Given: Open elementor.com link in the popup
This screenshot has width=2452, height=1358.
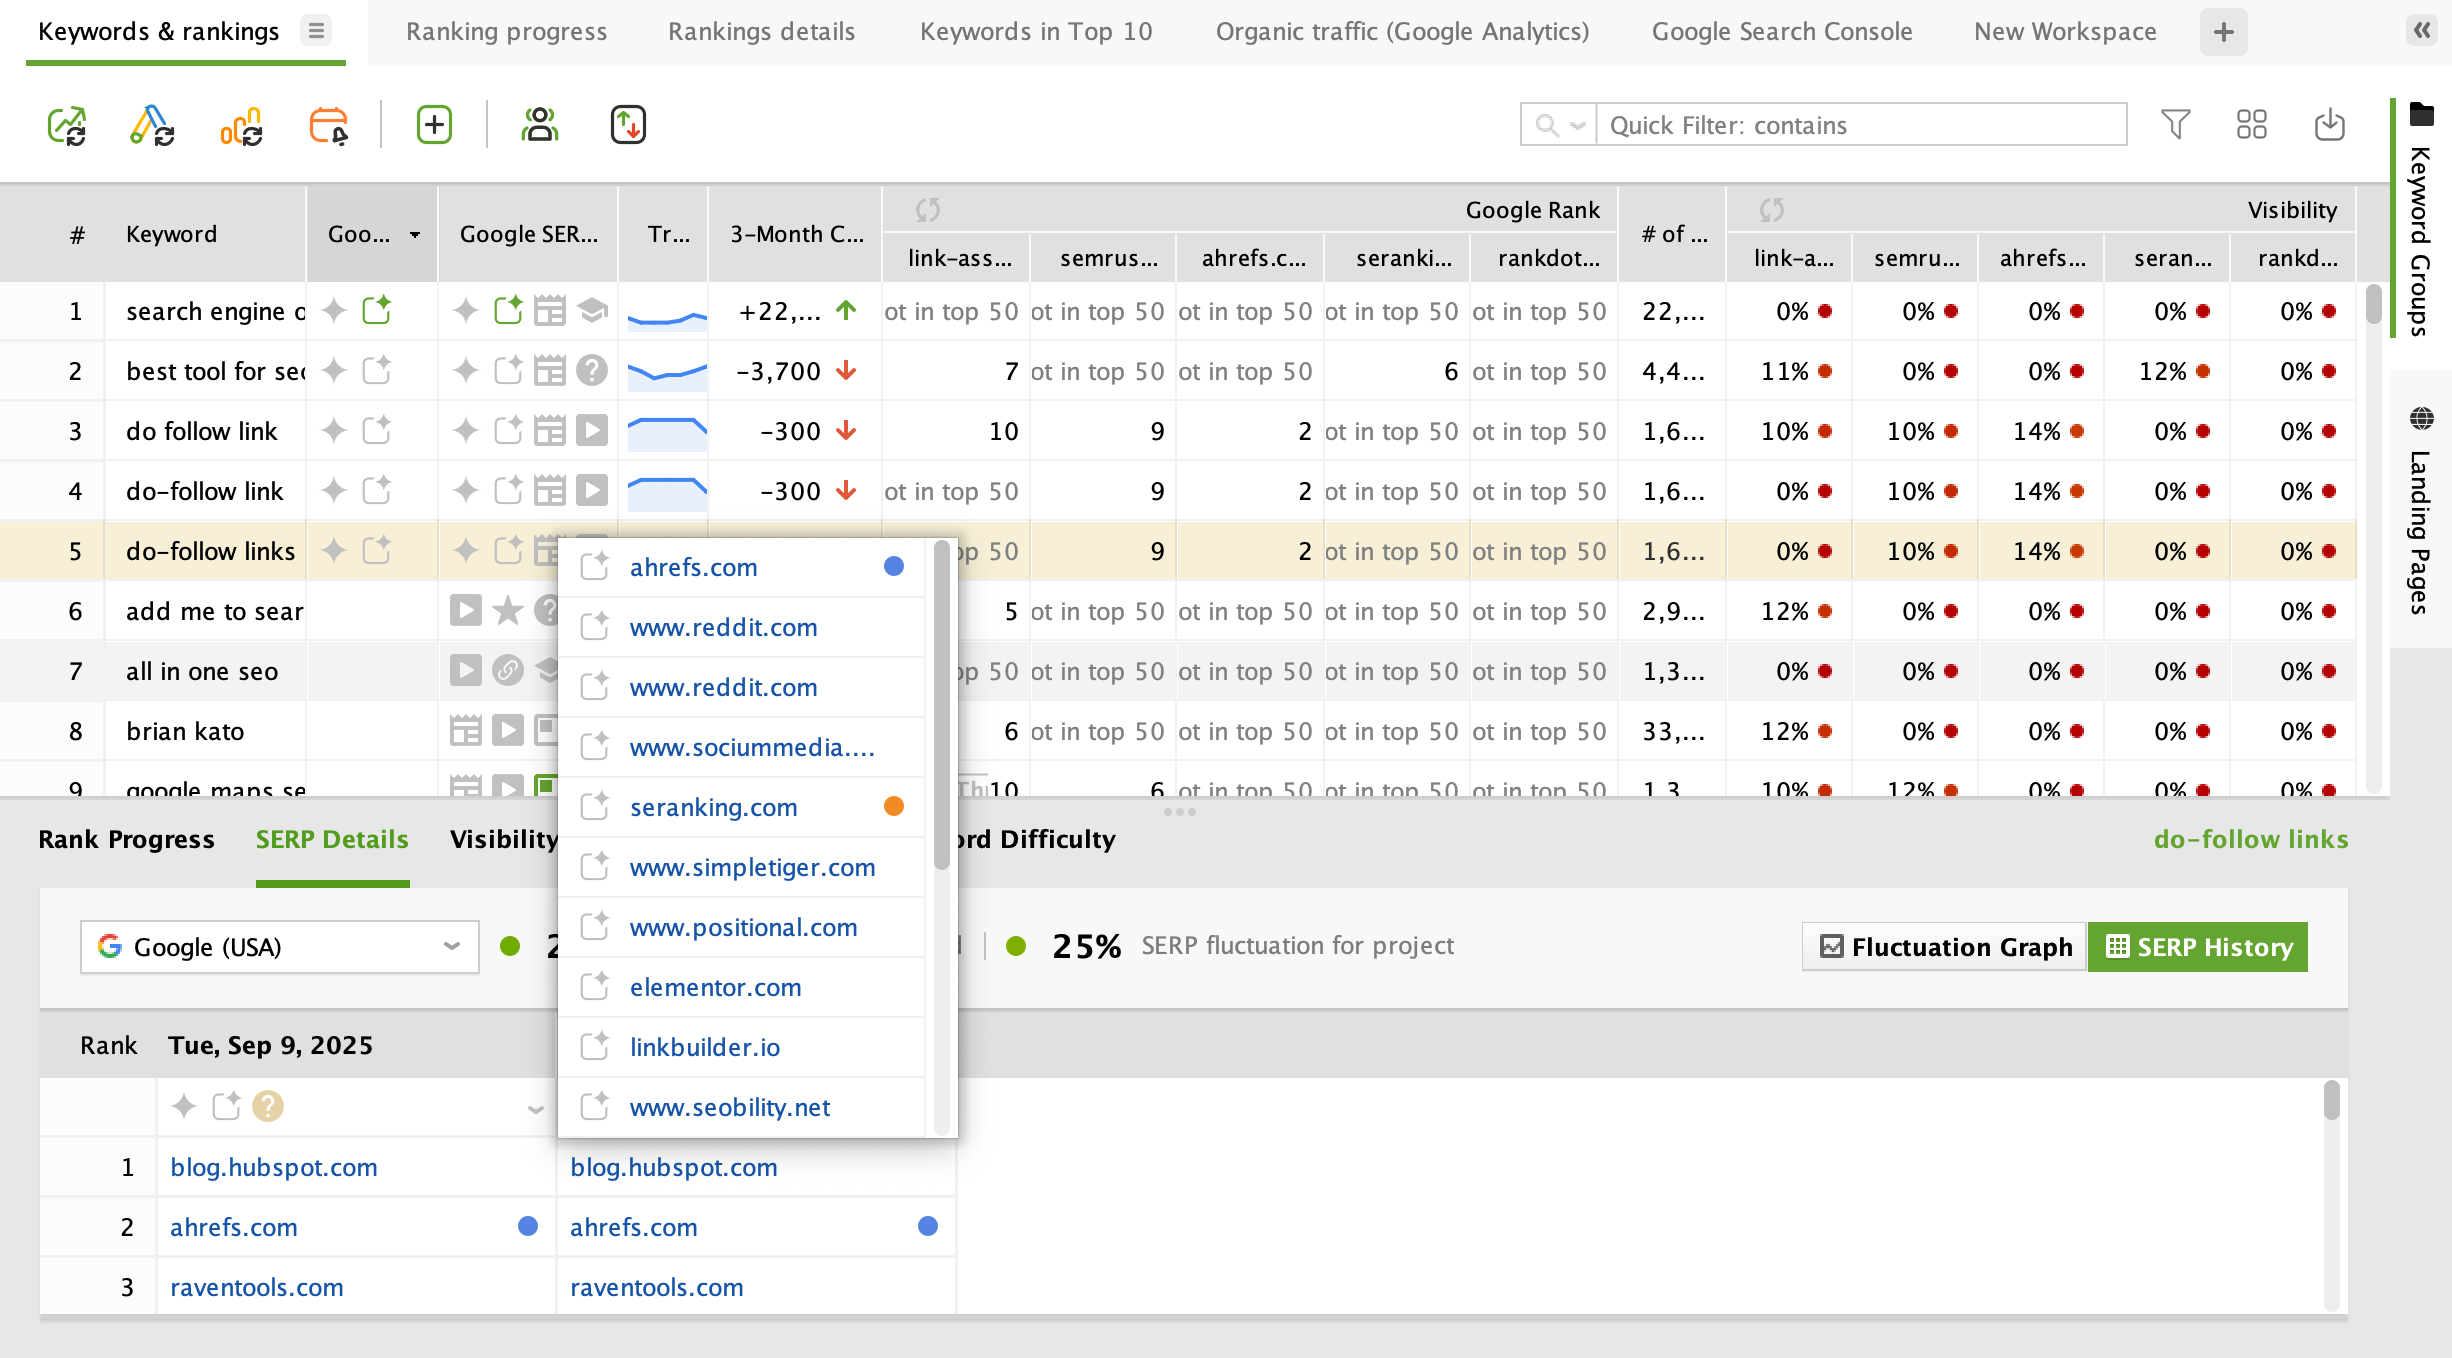Looking at the screenshot, I should [x=715, y=987].
